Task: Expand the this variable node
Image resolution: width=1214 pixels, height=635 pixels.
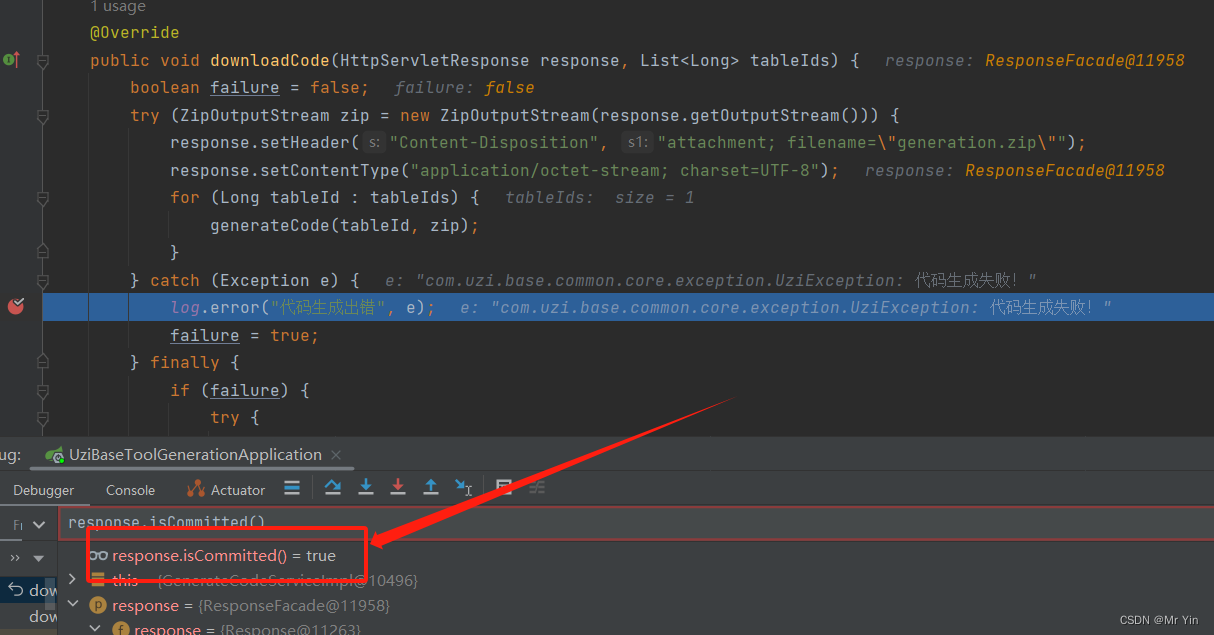Action: pyautogui.click(x=71, y=578)
